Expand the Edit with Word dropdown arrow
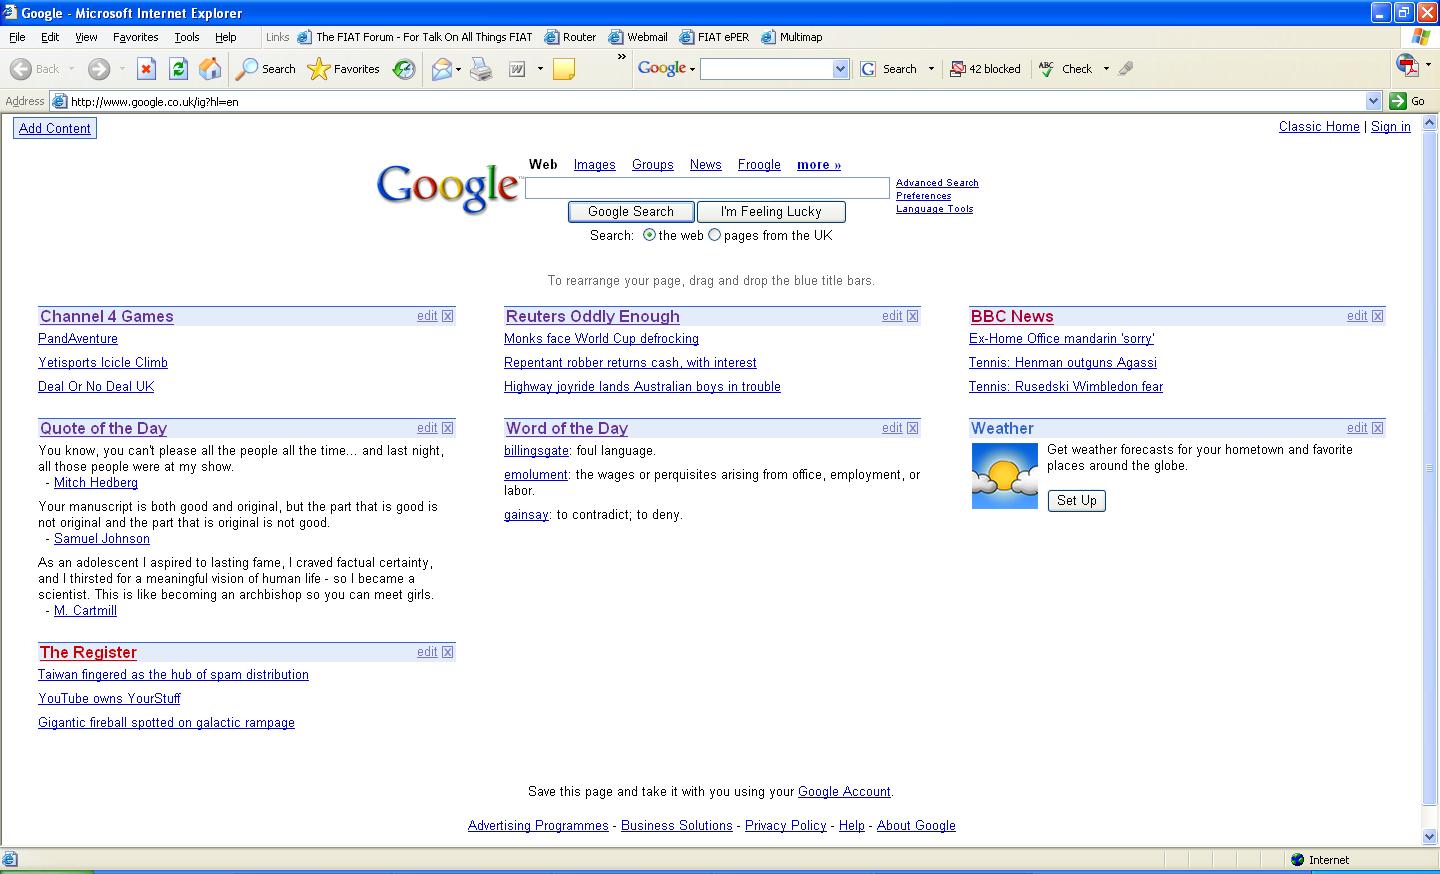 point(540,69)
